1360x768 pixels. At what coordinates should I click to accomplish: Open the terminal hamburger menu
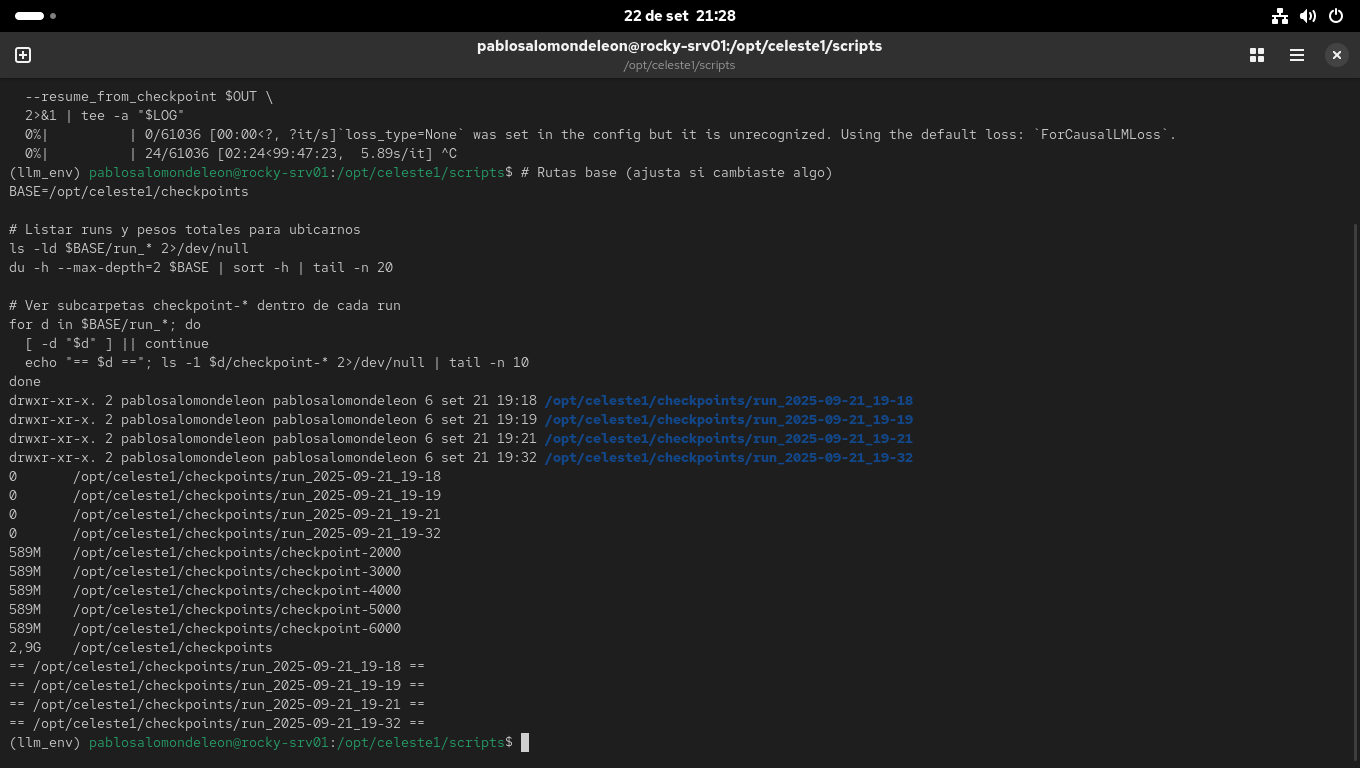click(1297, 55)
